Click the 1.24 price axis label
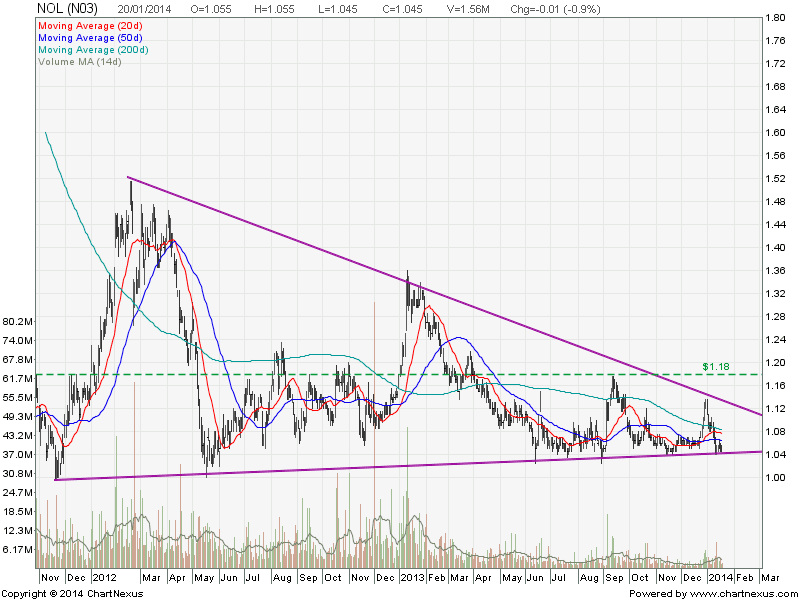 pos(776,339)
